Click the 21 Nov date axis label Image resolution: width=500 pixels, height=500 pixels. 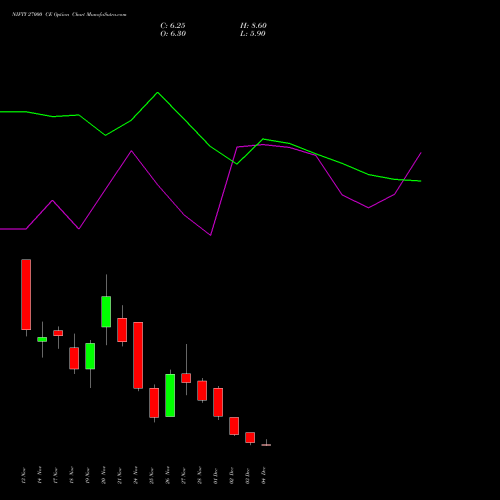click(x=120, y=475)
